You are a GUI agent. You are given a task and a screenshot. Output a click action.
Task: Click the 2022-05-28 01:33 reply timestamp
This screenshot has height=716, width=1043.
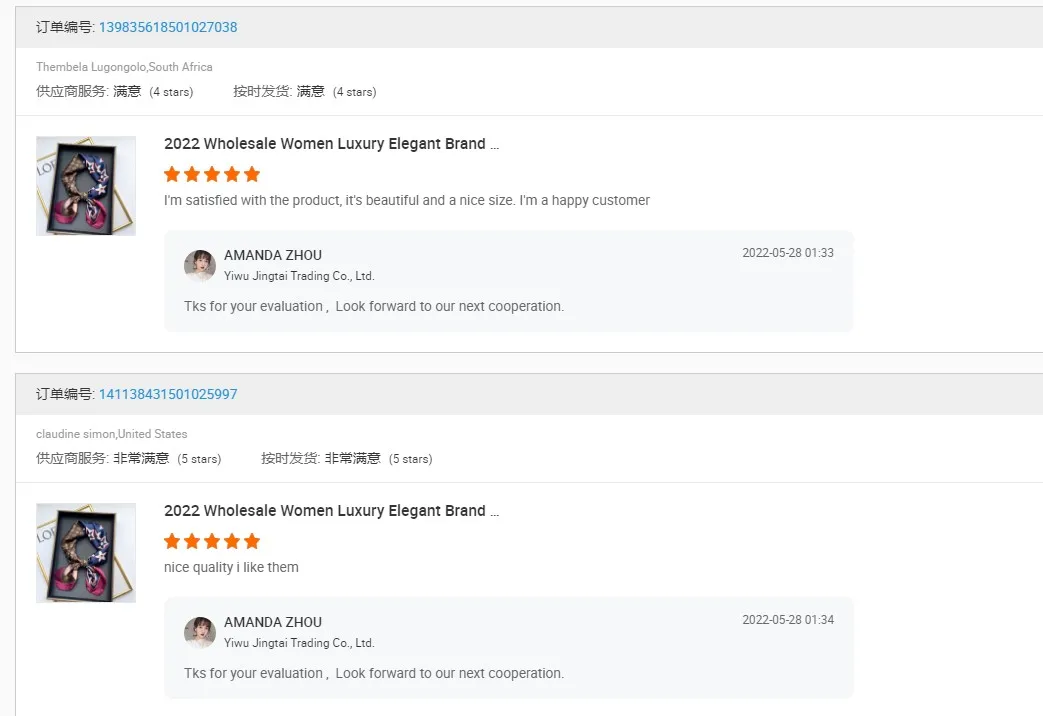click(787, 253)
